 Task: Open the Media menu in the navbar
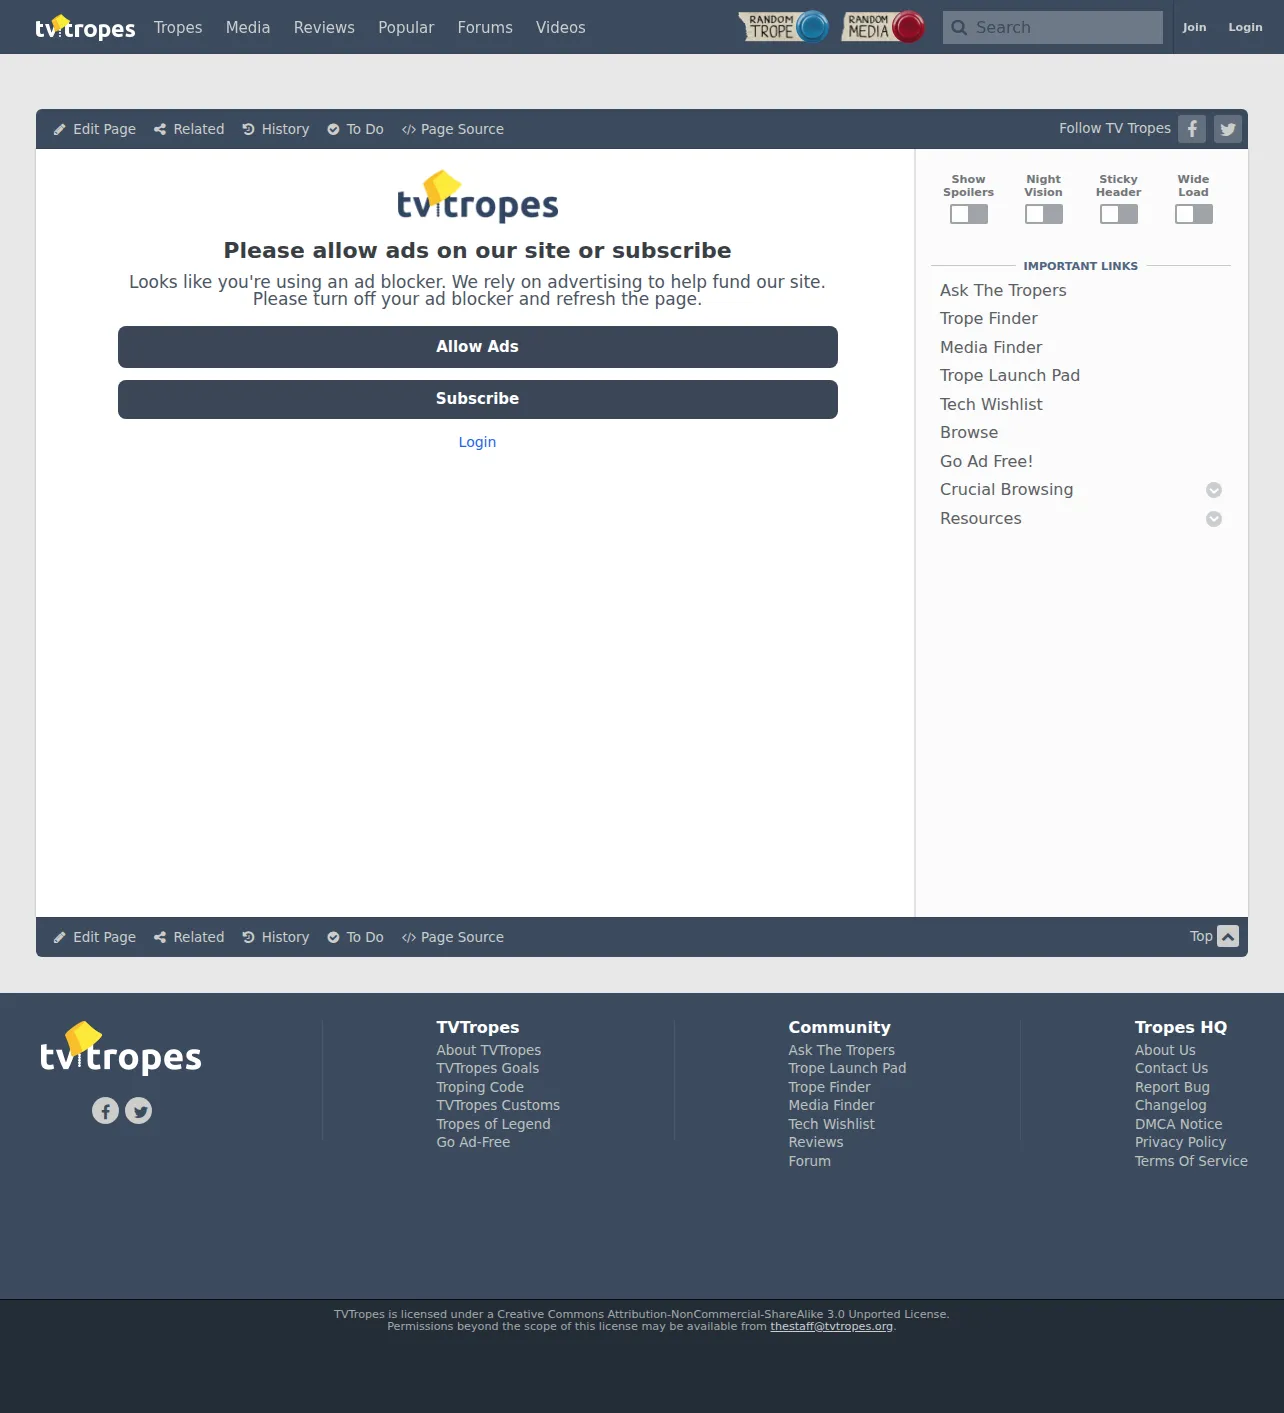tap(248, 28)
